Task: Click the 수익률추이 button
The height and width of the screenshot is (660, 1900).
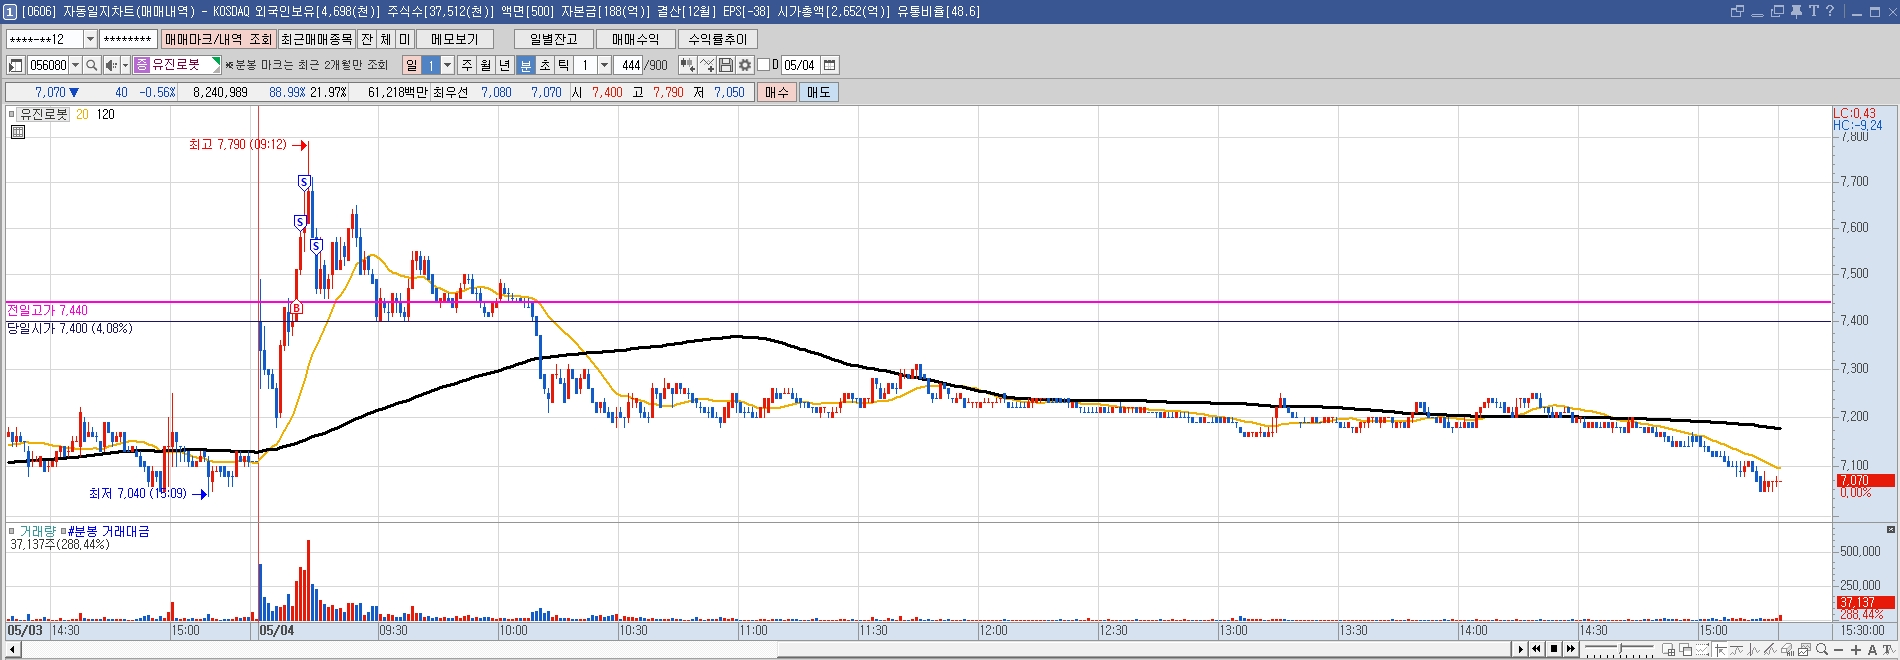Action: pyautogui.click(x=718, y=39)
